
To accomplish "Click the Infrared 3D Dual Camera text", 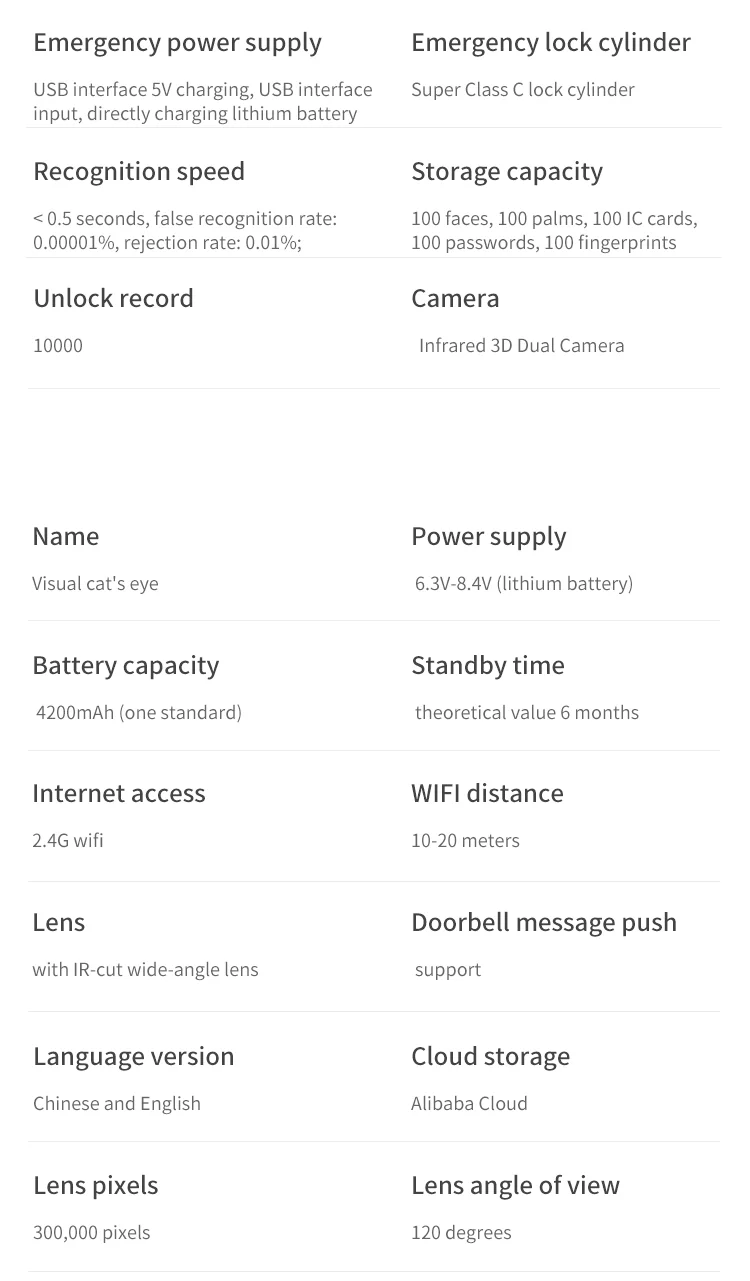I will [522, 346].
